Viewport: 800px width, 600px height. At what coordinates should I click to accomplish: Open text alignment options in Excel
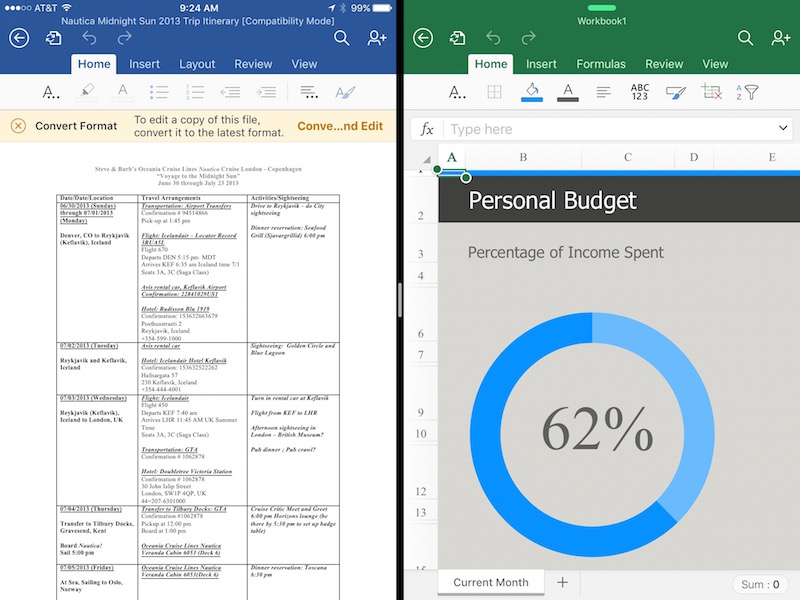pos(604,92)
